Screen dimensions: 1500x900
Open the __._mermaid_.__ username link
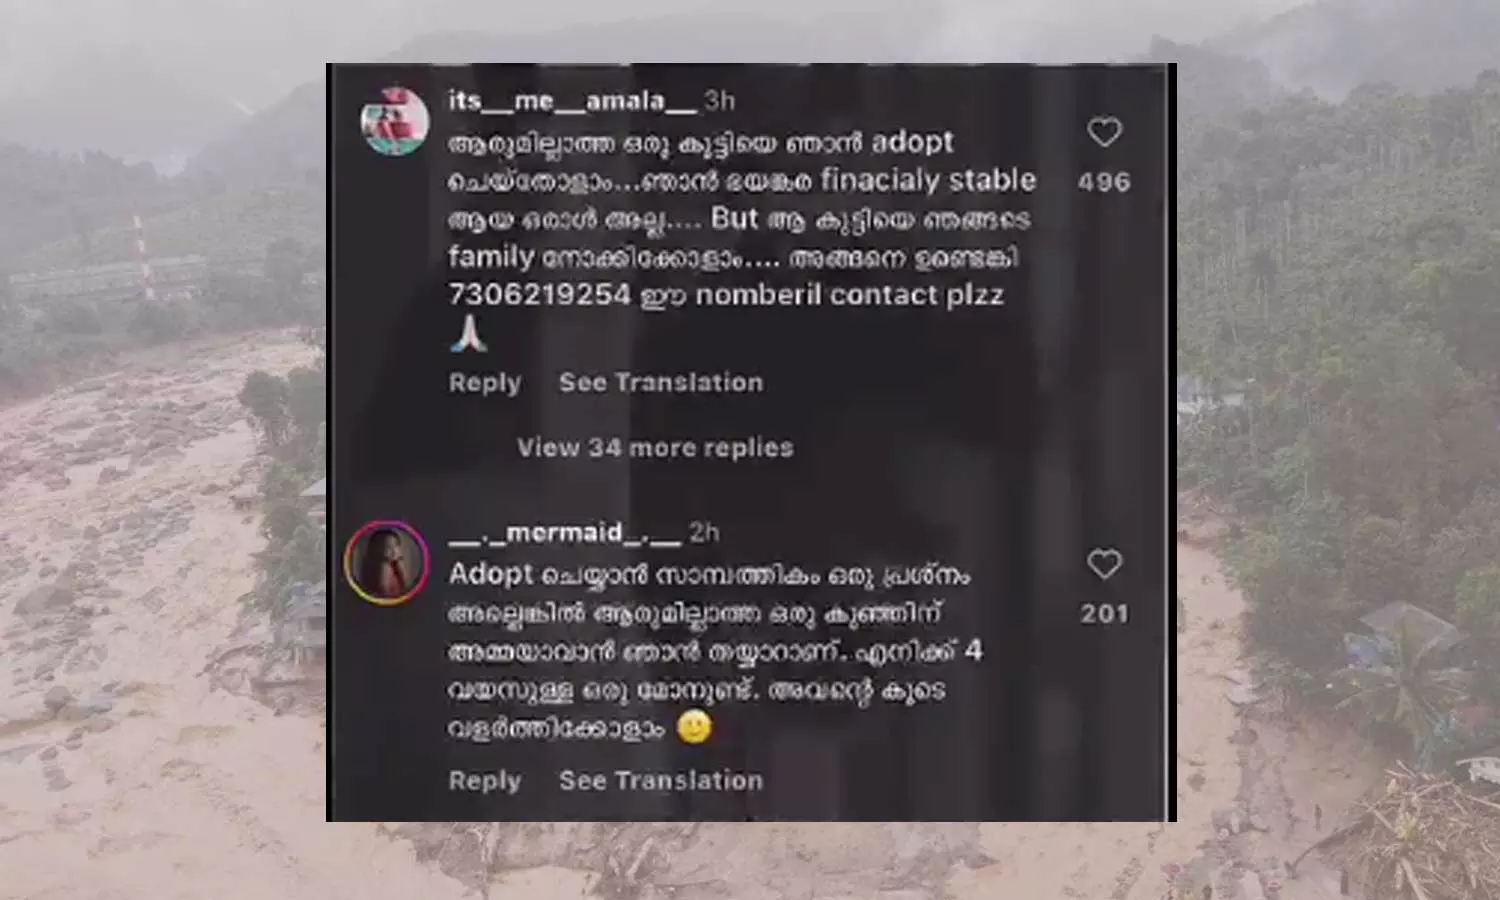click(x=564, y=533)
